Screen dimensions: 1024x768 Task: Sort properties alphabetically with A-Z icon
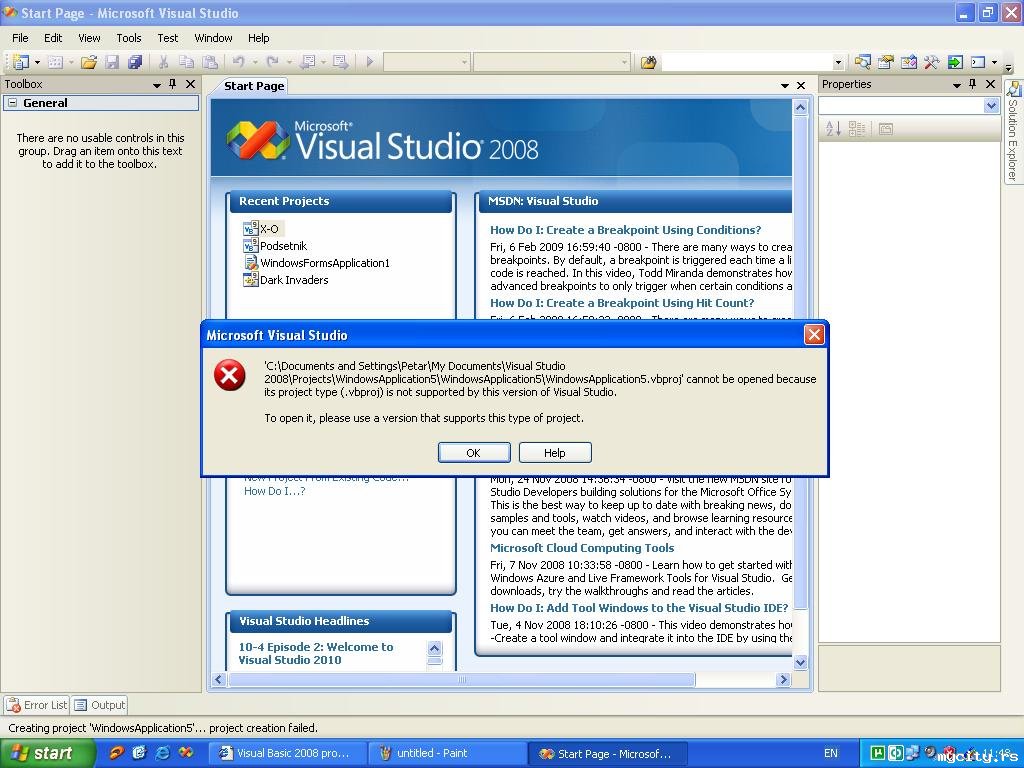[833, 129]
